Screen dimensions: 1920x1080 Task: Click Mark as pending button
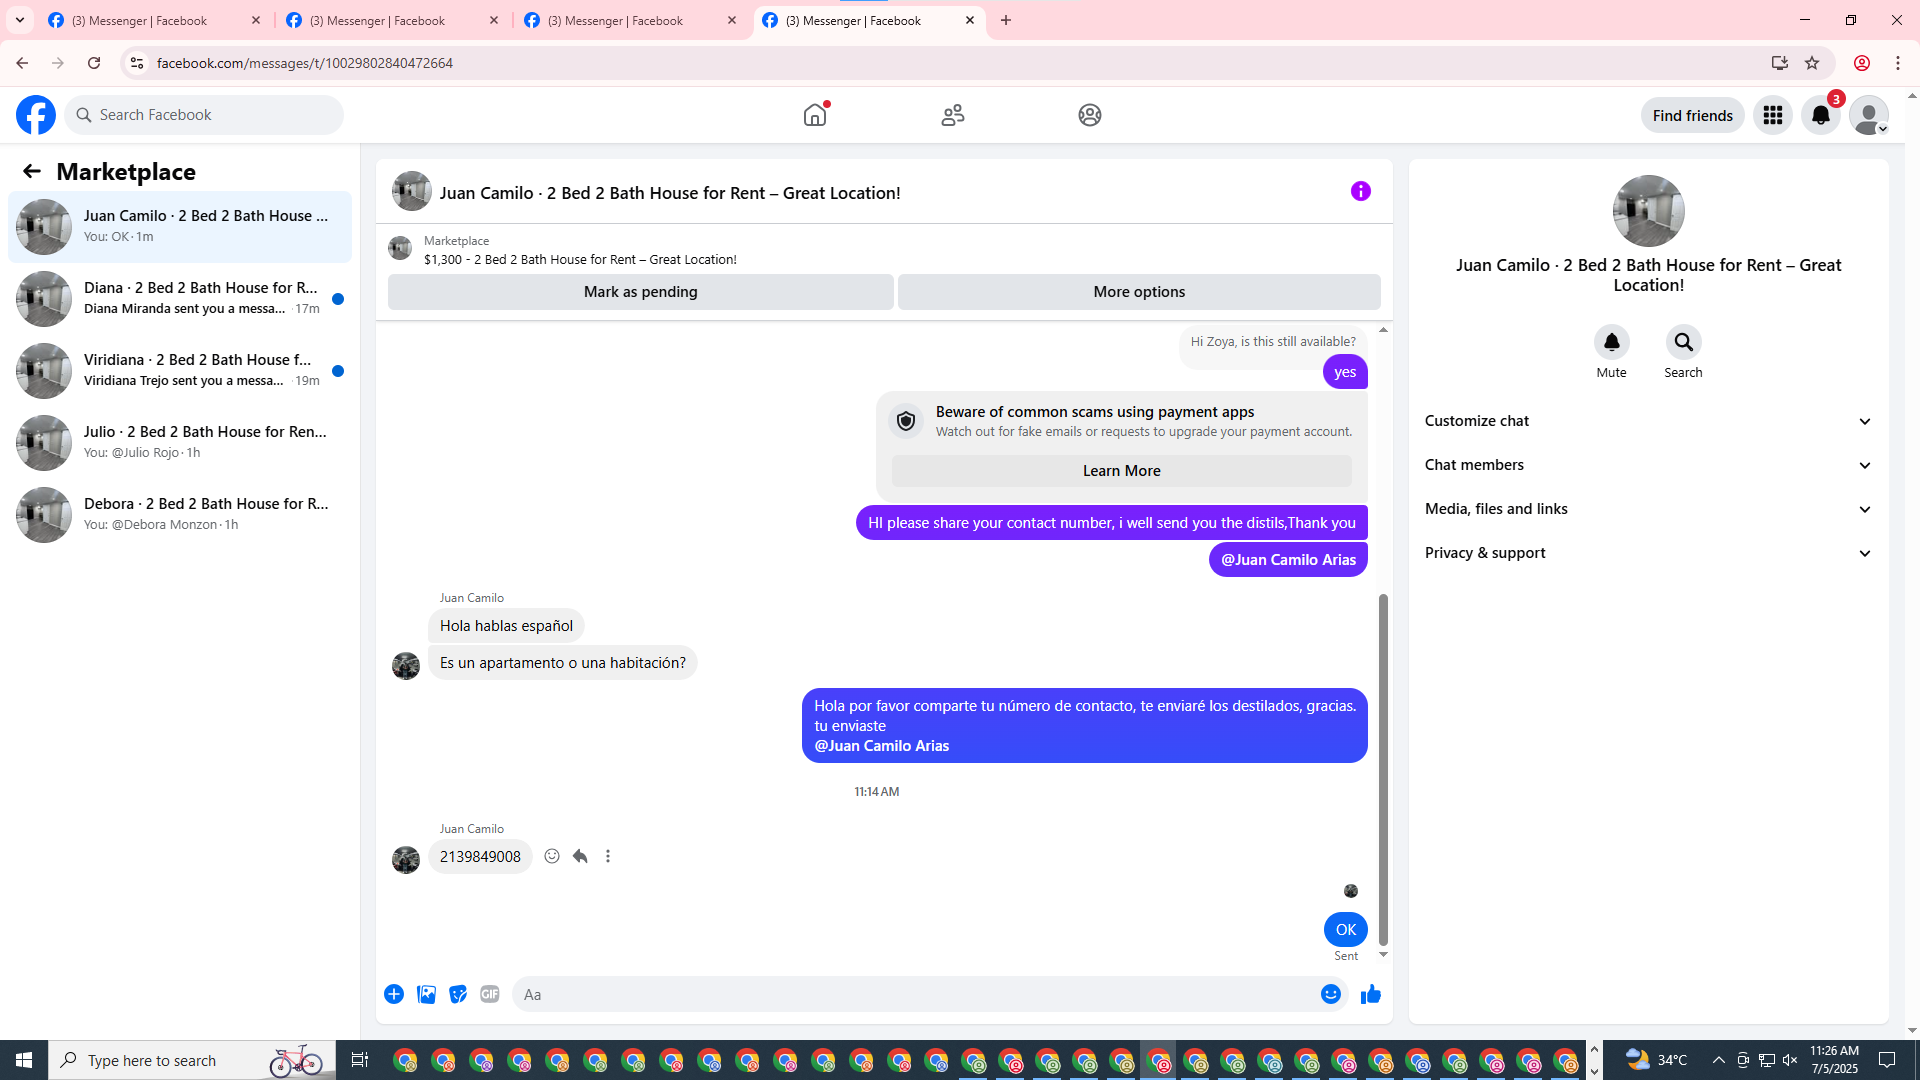click(x=640, y=292)
